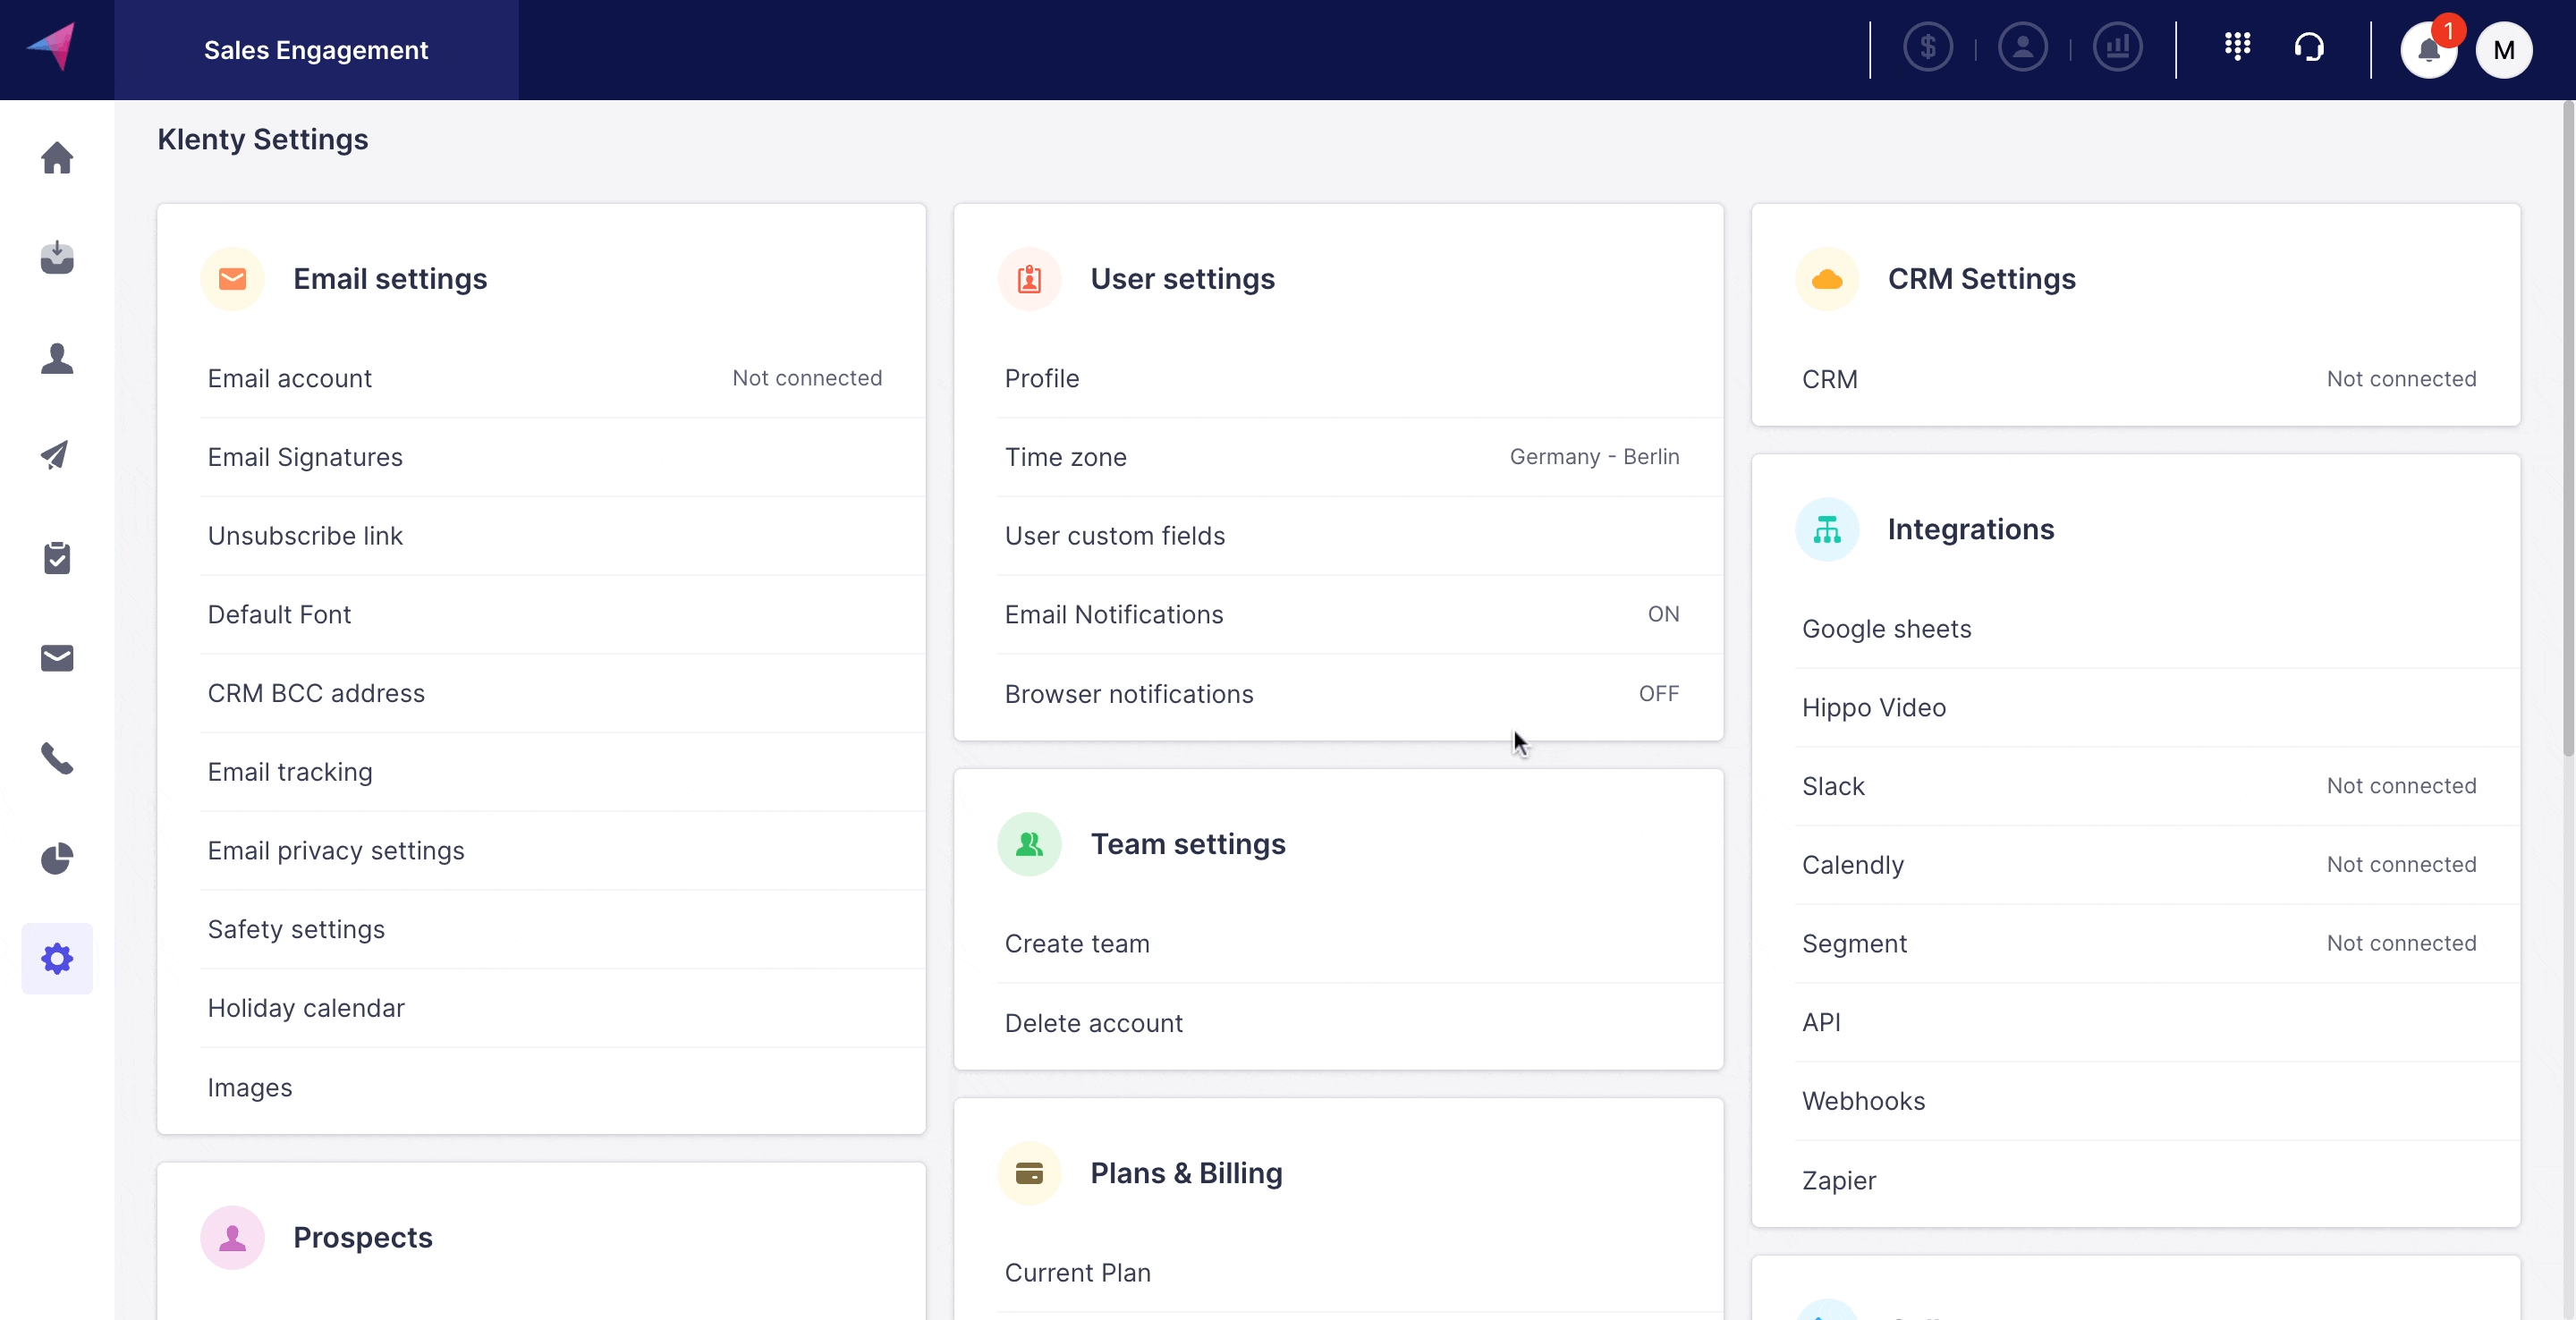Screen dimensions: 2576x1320
Task: Open Email Signatures settings
Action: [305, 457]
